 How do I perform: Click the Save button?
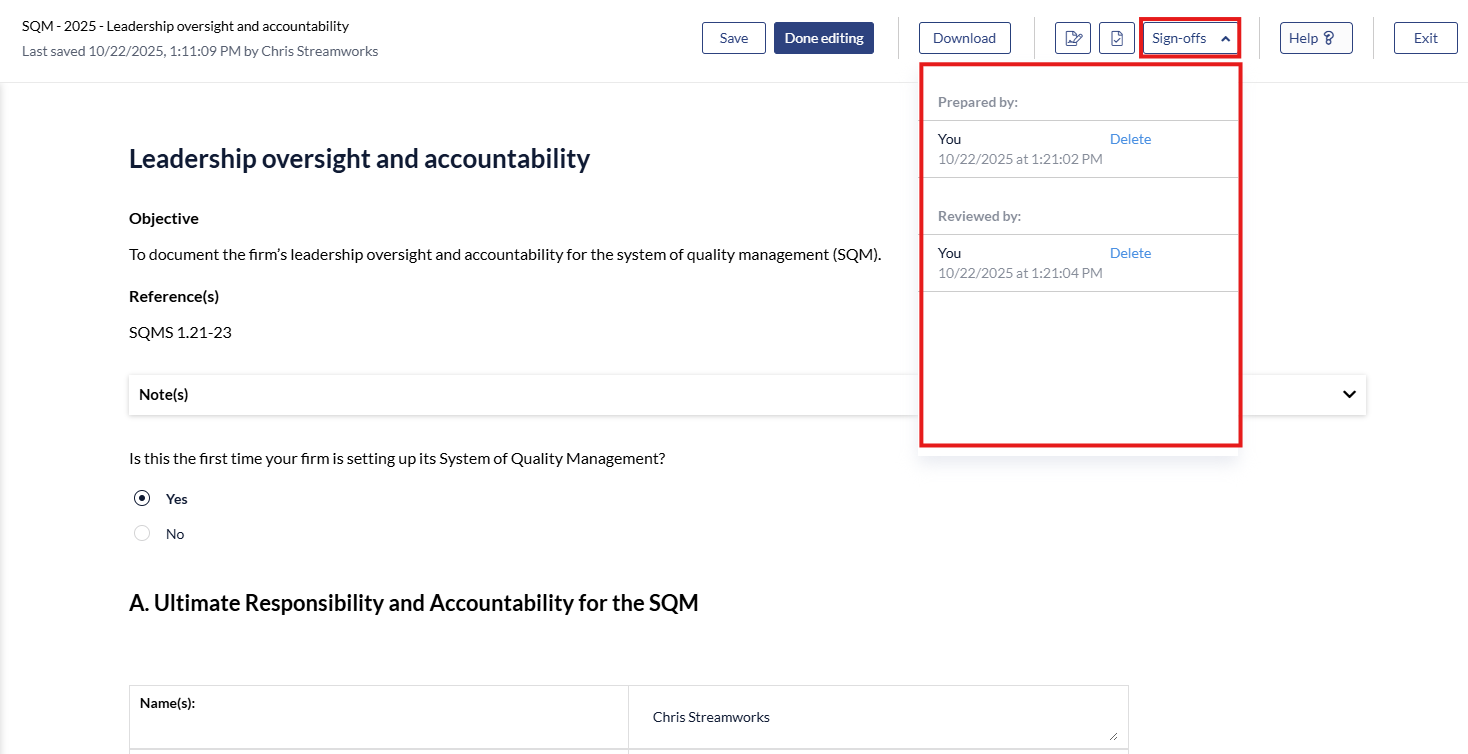click(x=733, y=38)
